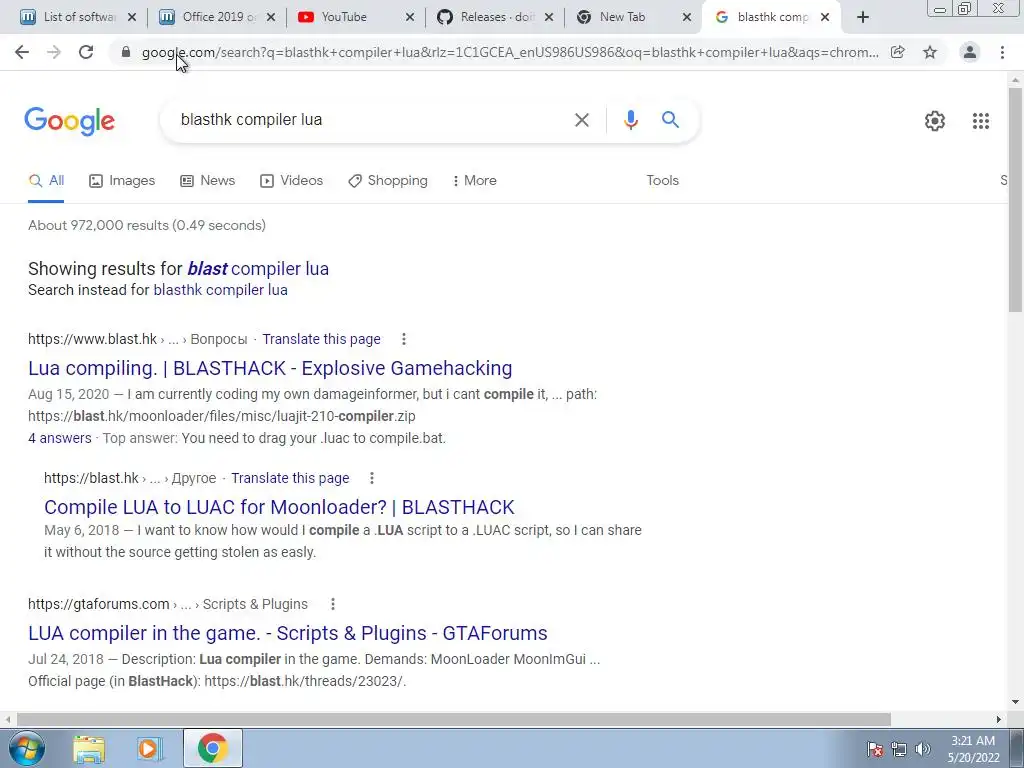Clear the search box with the X icon
The height and width of the screenshot is (768, 1024).
581,120
